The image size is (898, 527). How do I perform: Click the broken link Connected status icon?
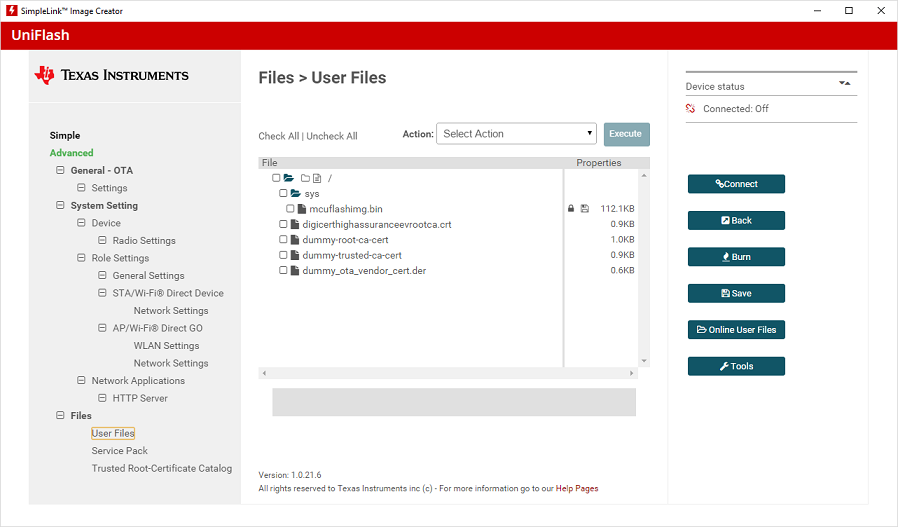coord(691,108)
